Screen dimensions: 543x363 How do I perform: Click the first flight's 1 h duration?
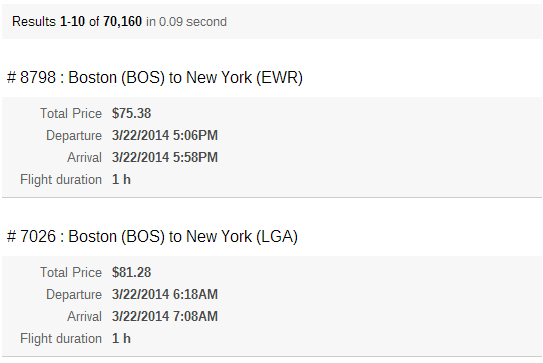121,179
